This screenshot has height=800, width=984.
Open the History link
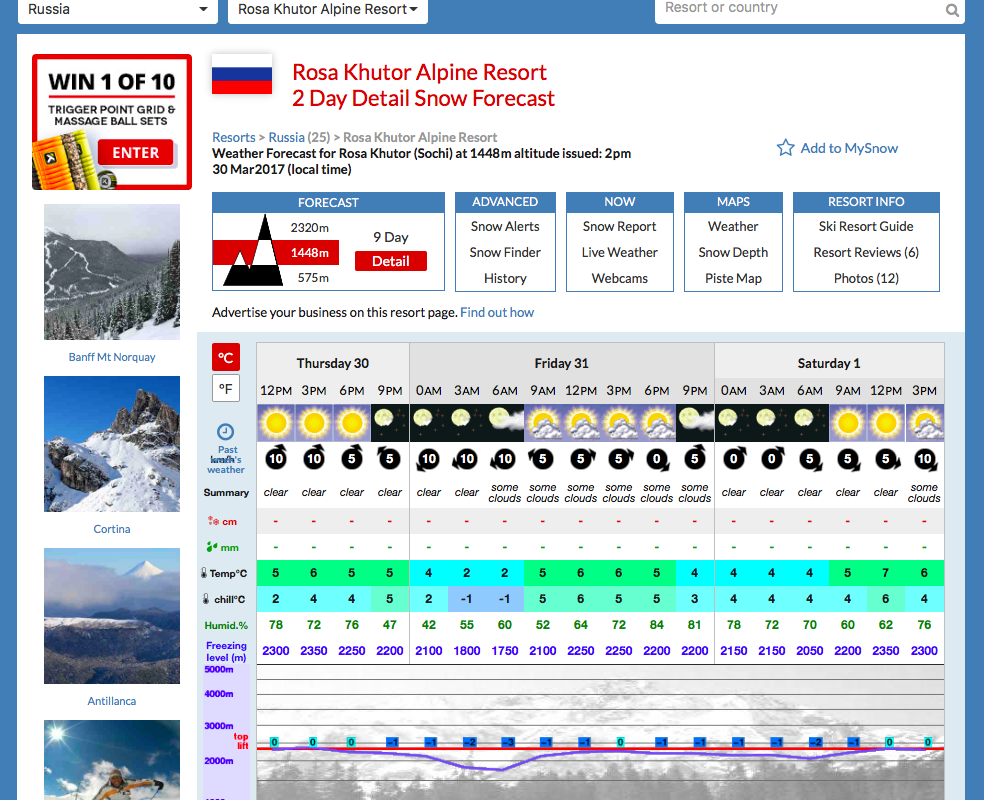tap(505, 279)
